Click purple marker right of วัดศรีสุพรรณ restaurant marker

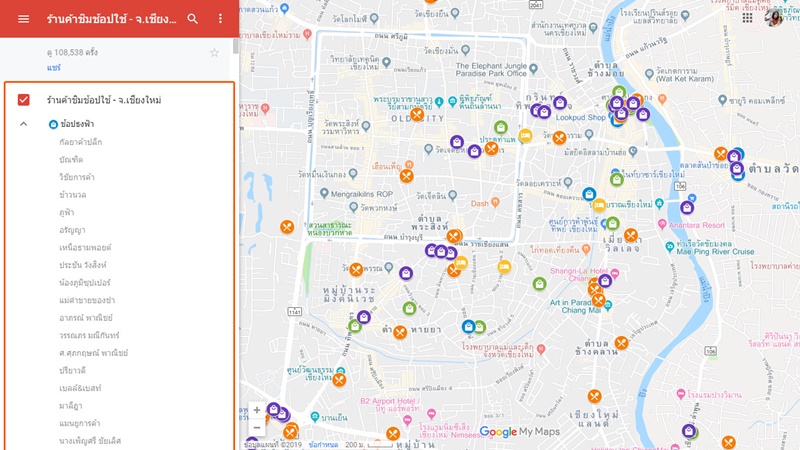coord(406,273)
